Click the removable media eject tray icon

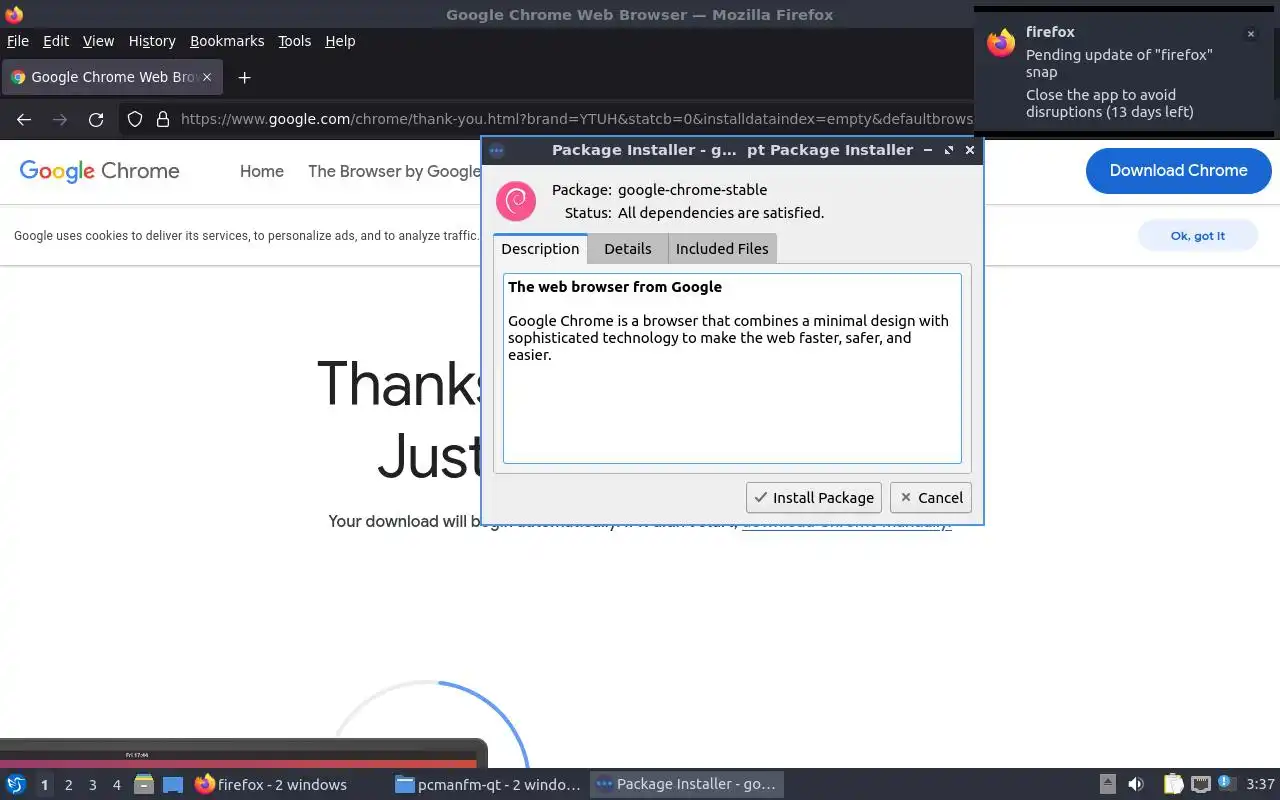coord(1107,784)
